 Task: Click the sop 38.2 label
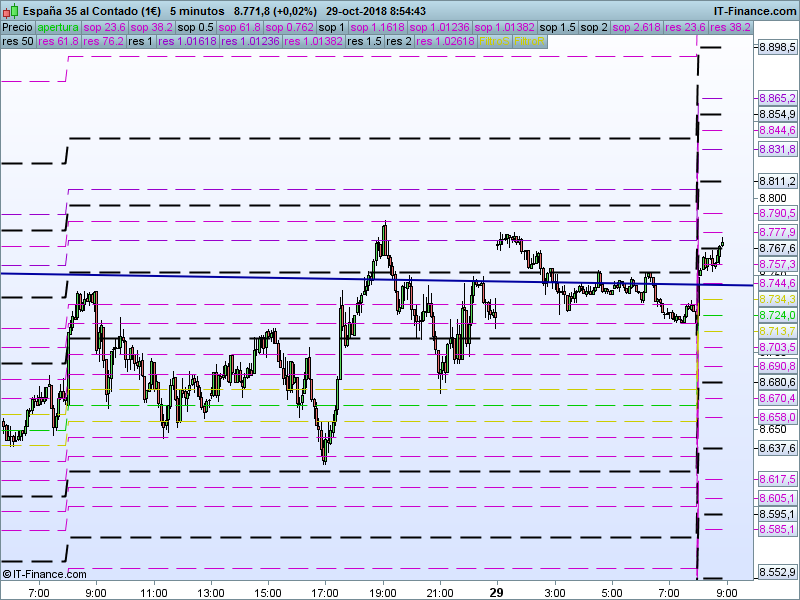tap(152, 28)
